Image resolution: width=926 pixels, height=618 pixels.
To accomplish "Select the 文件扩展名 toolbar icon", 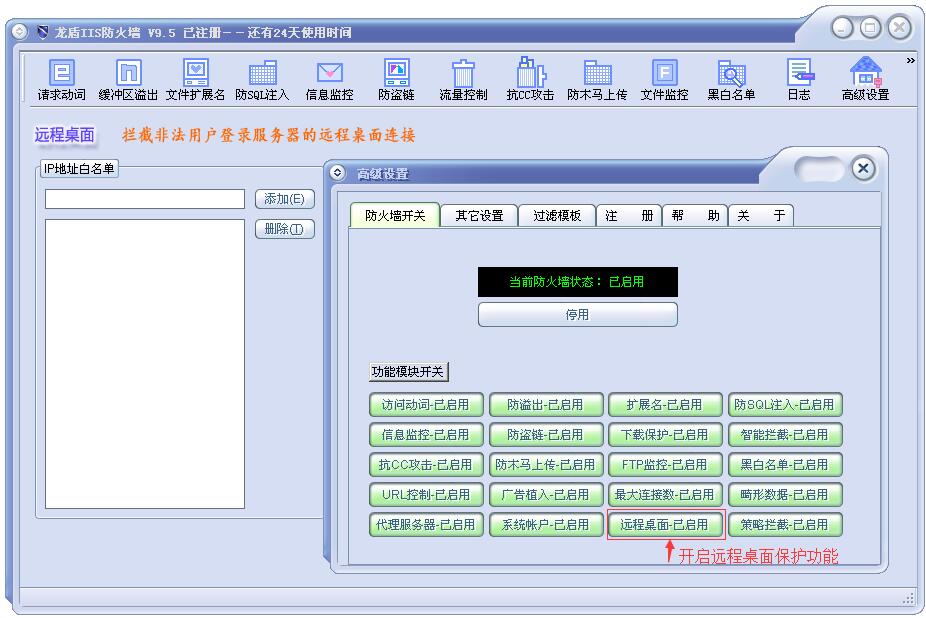I will 195,80.
